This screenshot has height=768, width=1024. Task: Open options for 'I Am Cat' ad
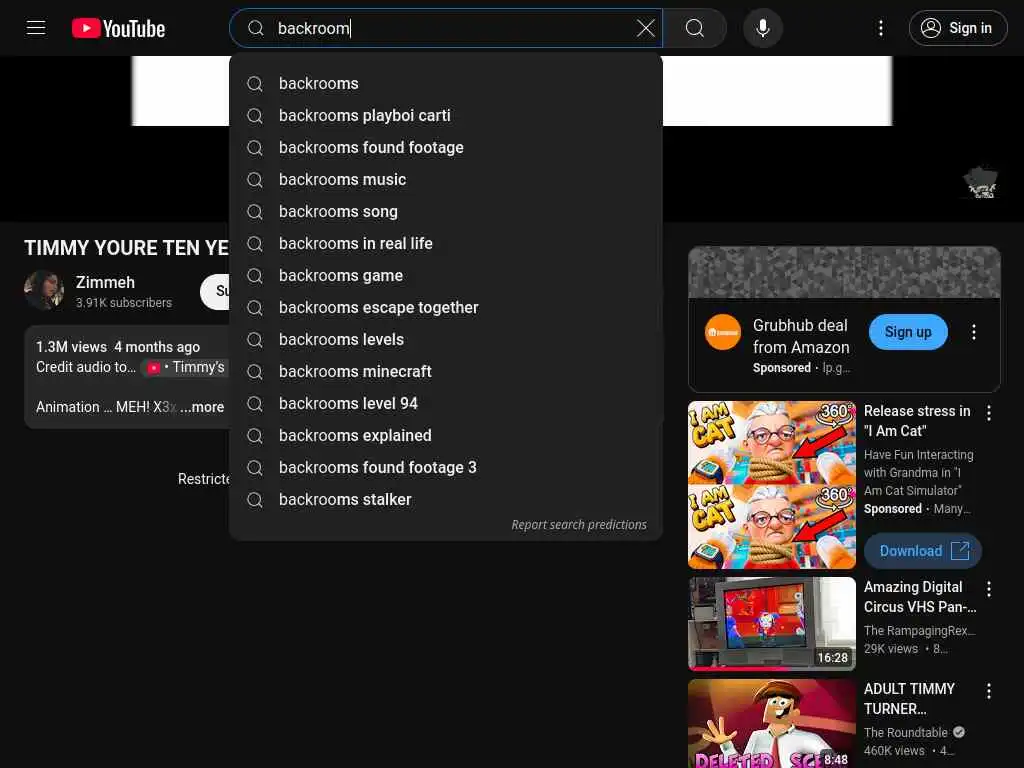tap(989, 413)
